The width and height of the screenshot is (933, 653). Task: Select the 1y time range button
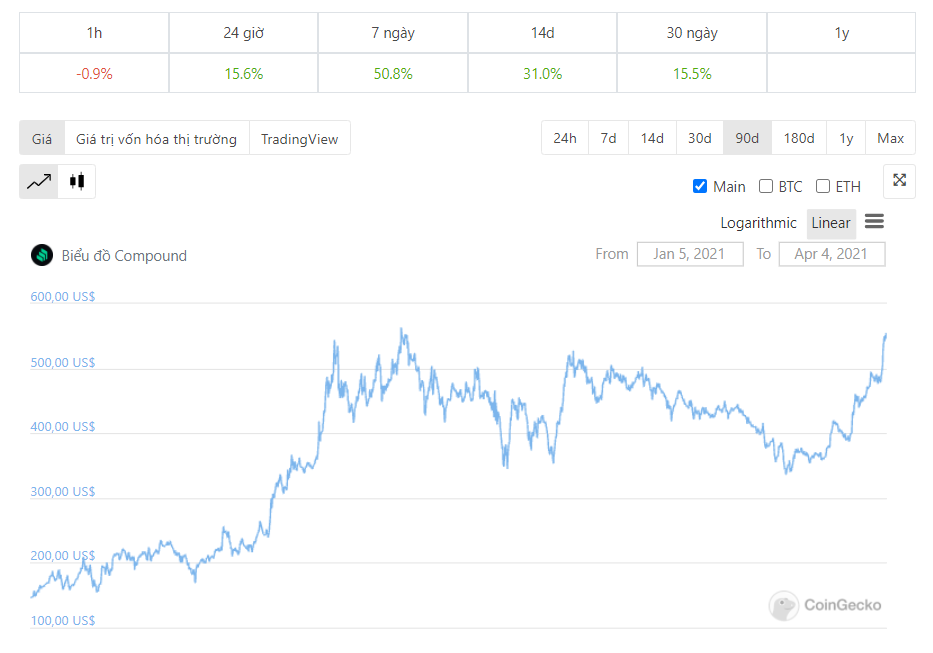tap(846, 138)
